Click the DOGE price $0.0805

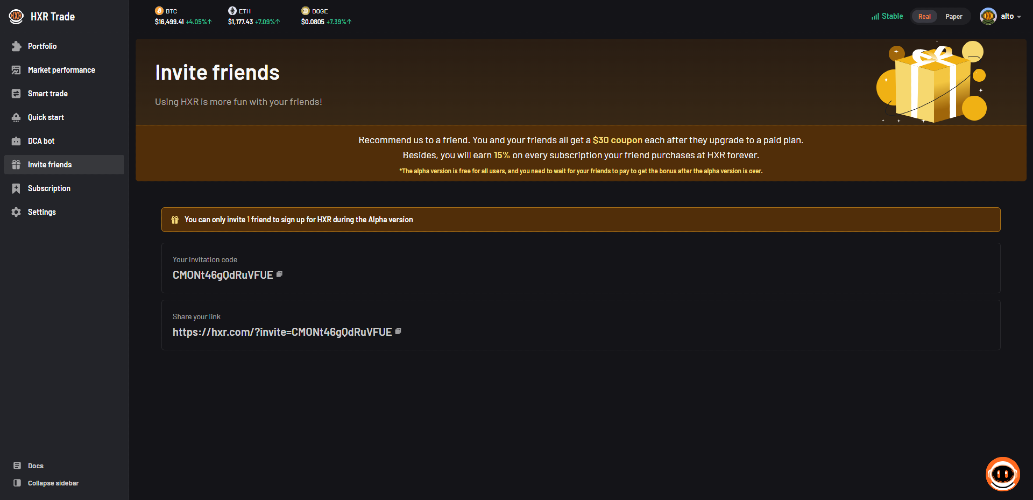313,22
